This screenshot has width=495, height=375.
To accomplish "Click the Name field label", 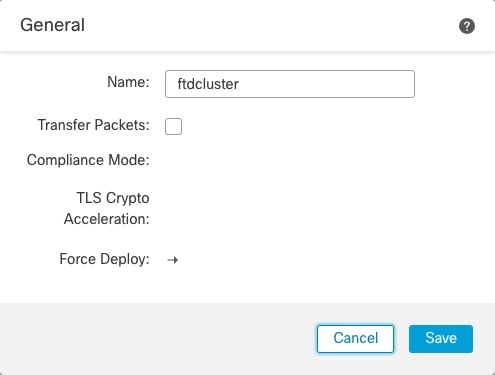I will click(128, 82).
